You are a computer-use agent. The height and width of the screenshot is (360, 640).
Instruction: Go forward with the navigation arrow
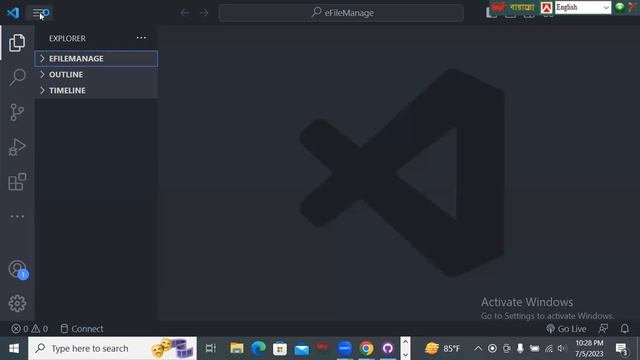click(204, 13)
